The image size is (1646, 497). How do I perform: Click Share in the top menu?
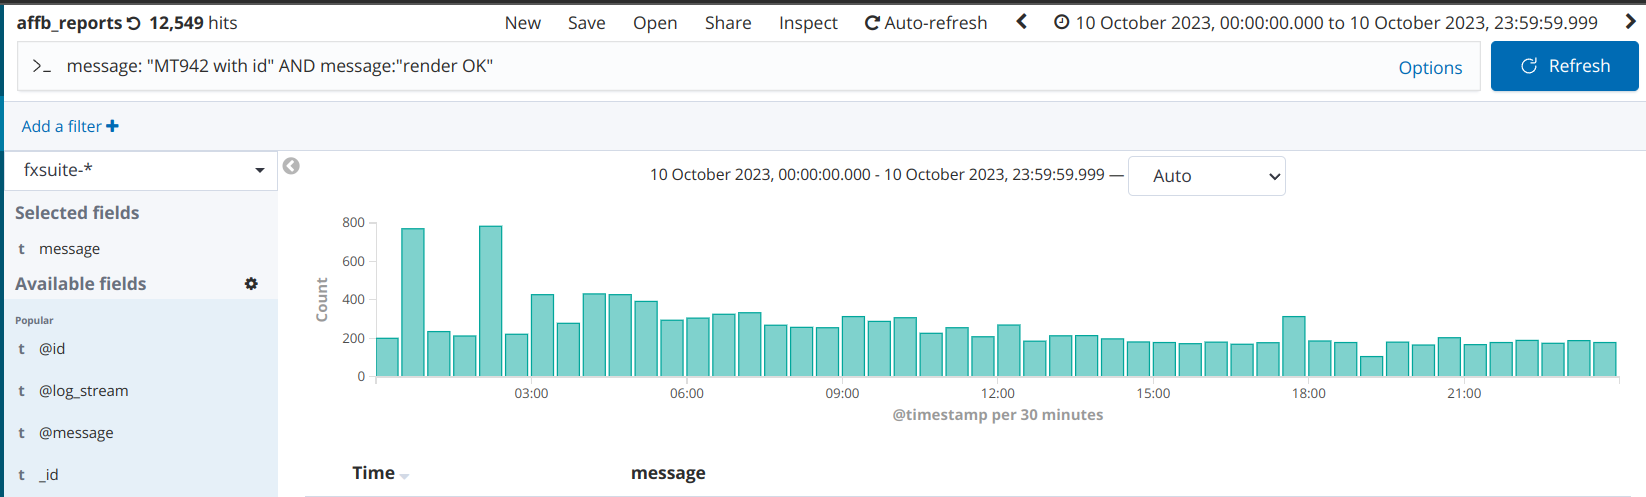[728, 23]
